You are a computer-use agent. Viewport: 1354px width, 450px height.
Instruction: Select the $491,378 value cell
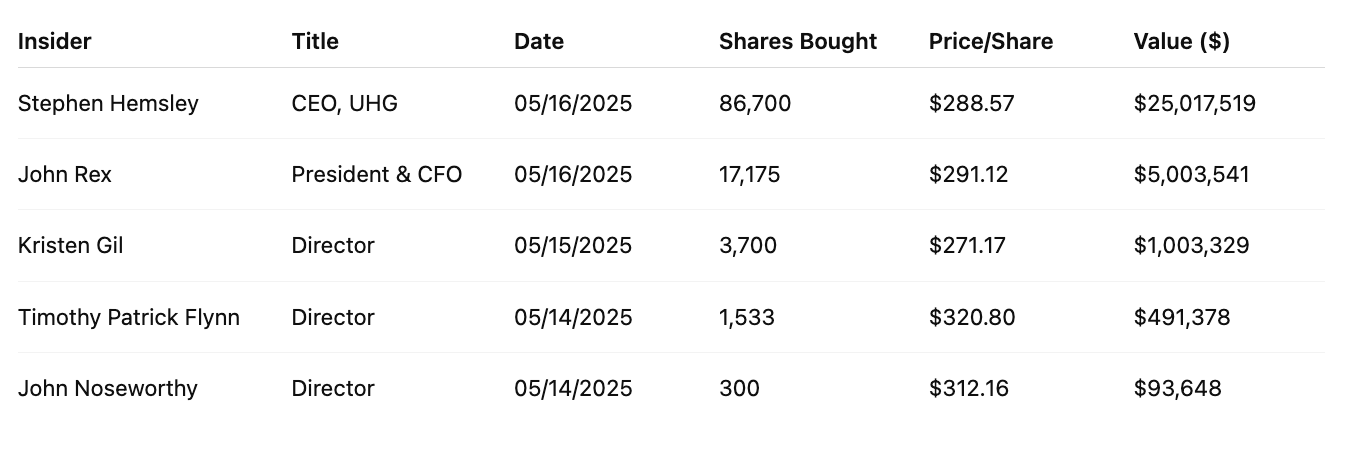coord(1182,318)
